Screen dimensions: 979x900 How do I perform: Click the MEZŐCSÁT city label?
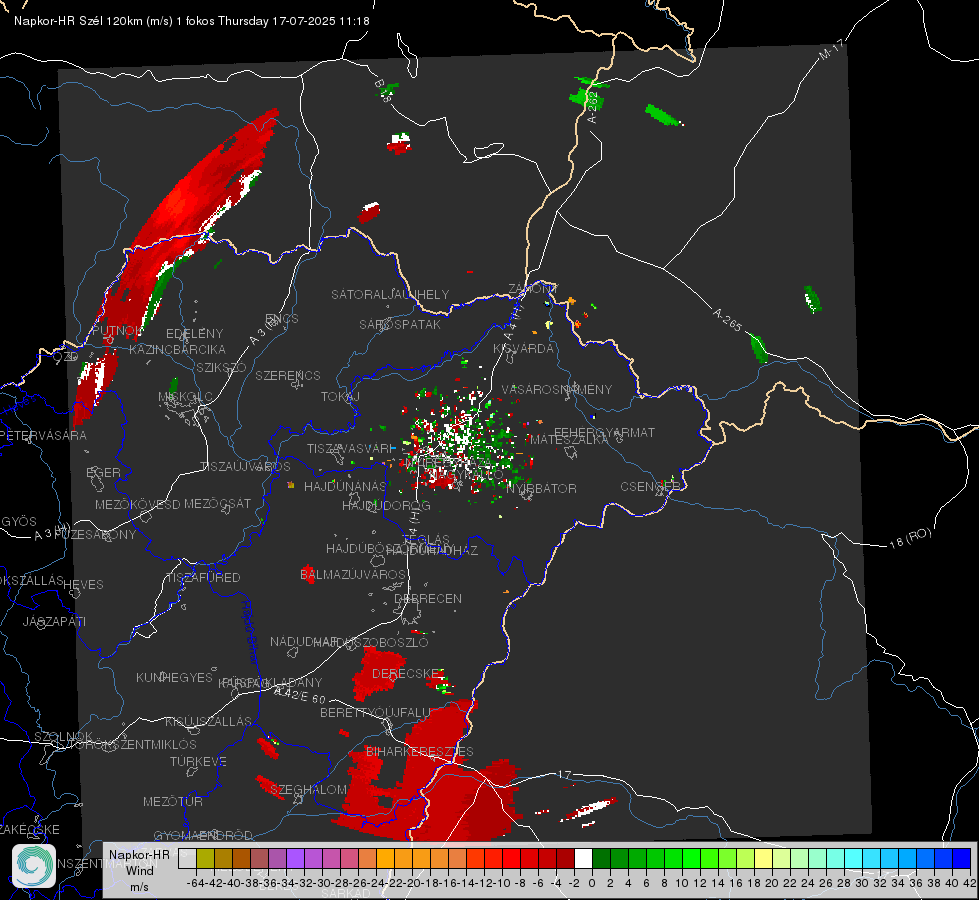(x=218, y=503)
